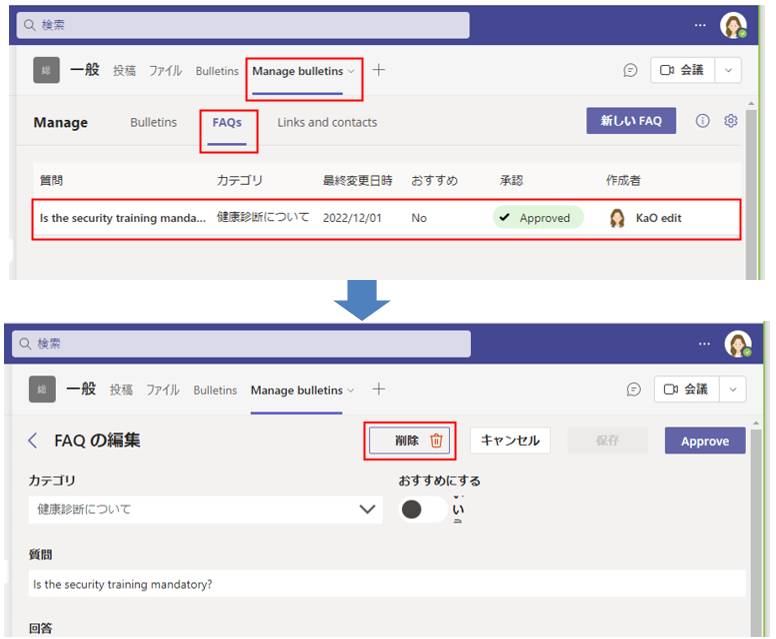The width and height of the screenshot is (776, 639).
Task: Click the 新しい FAQ button
Action: [x=631, y=121]
